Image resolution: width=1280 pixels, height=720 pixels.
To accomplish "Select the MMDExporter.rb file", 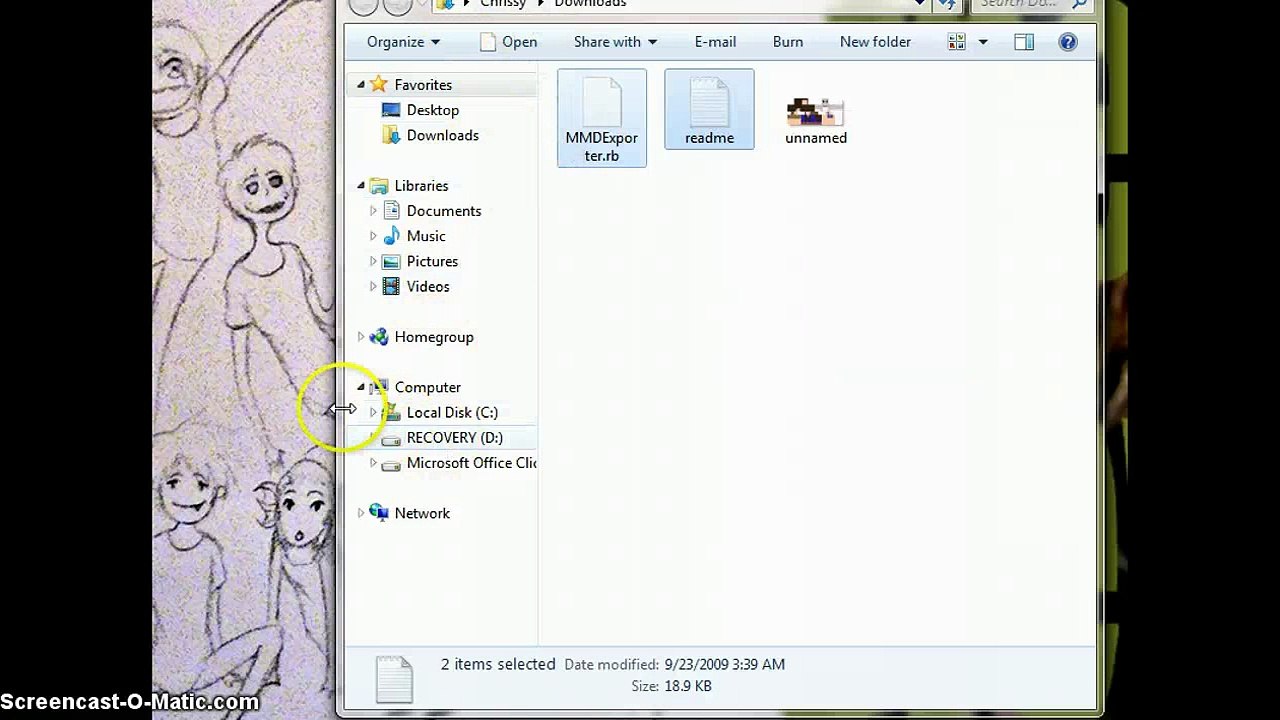I will [x=602, y=118].
